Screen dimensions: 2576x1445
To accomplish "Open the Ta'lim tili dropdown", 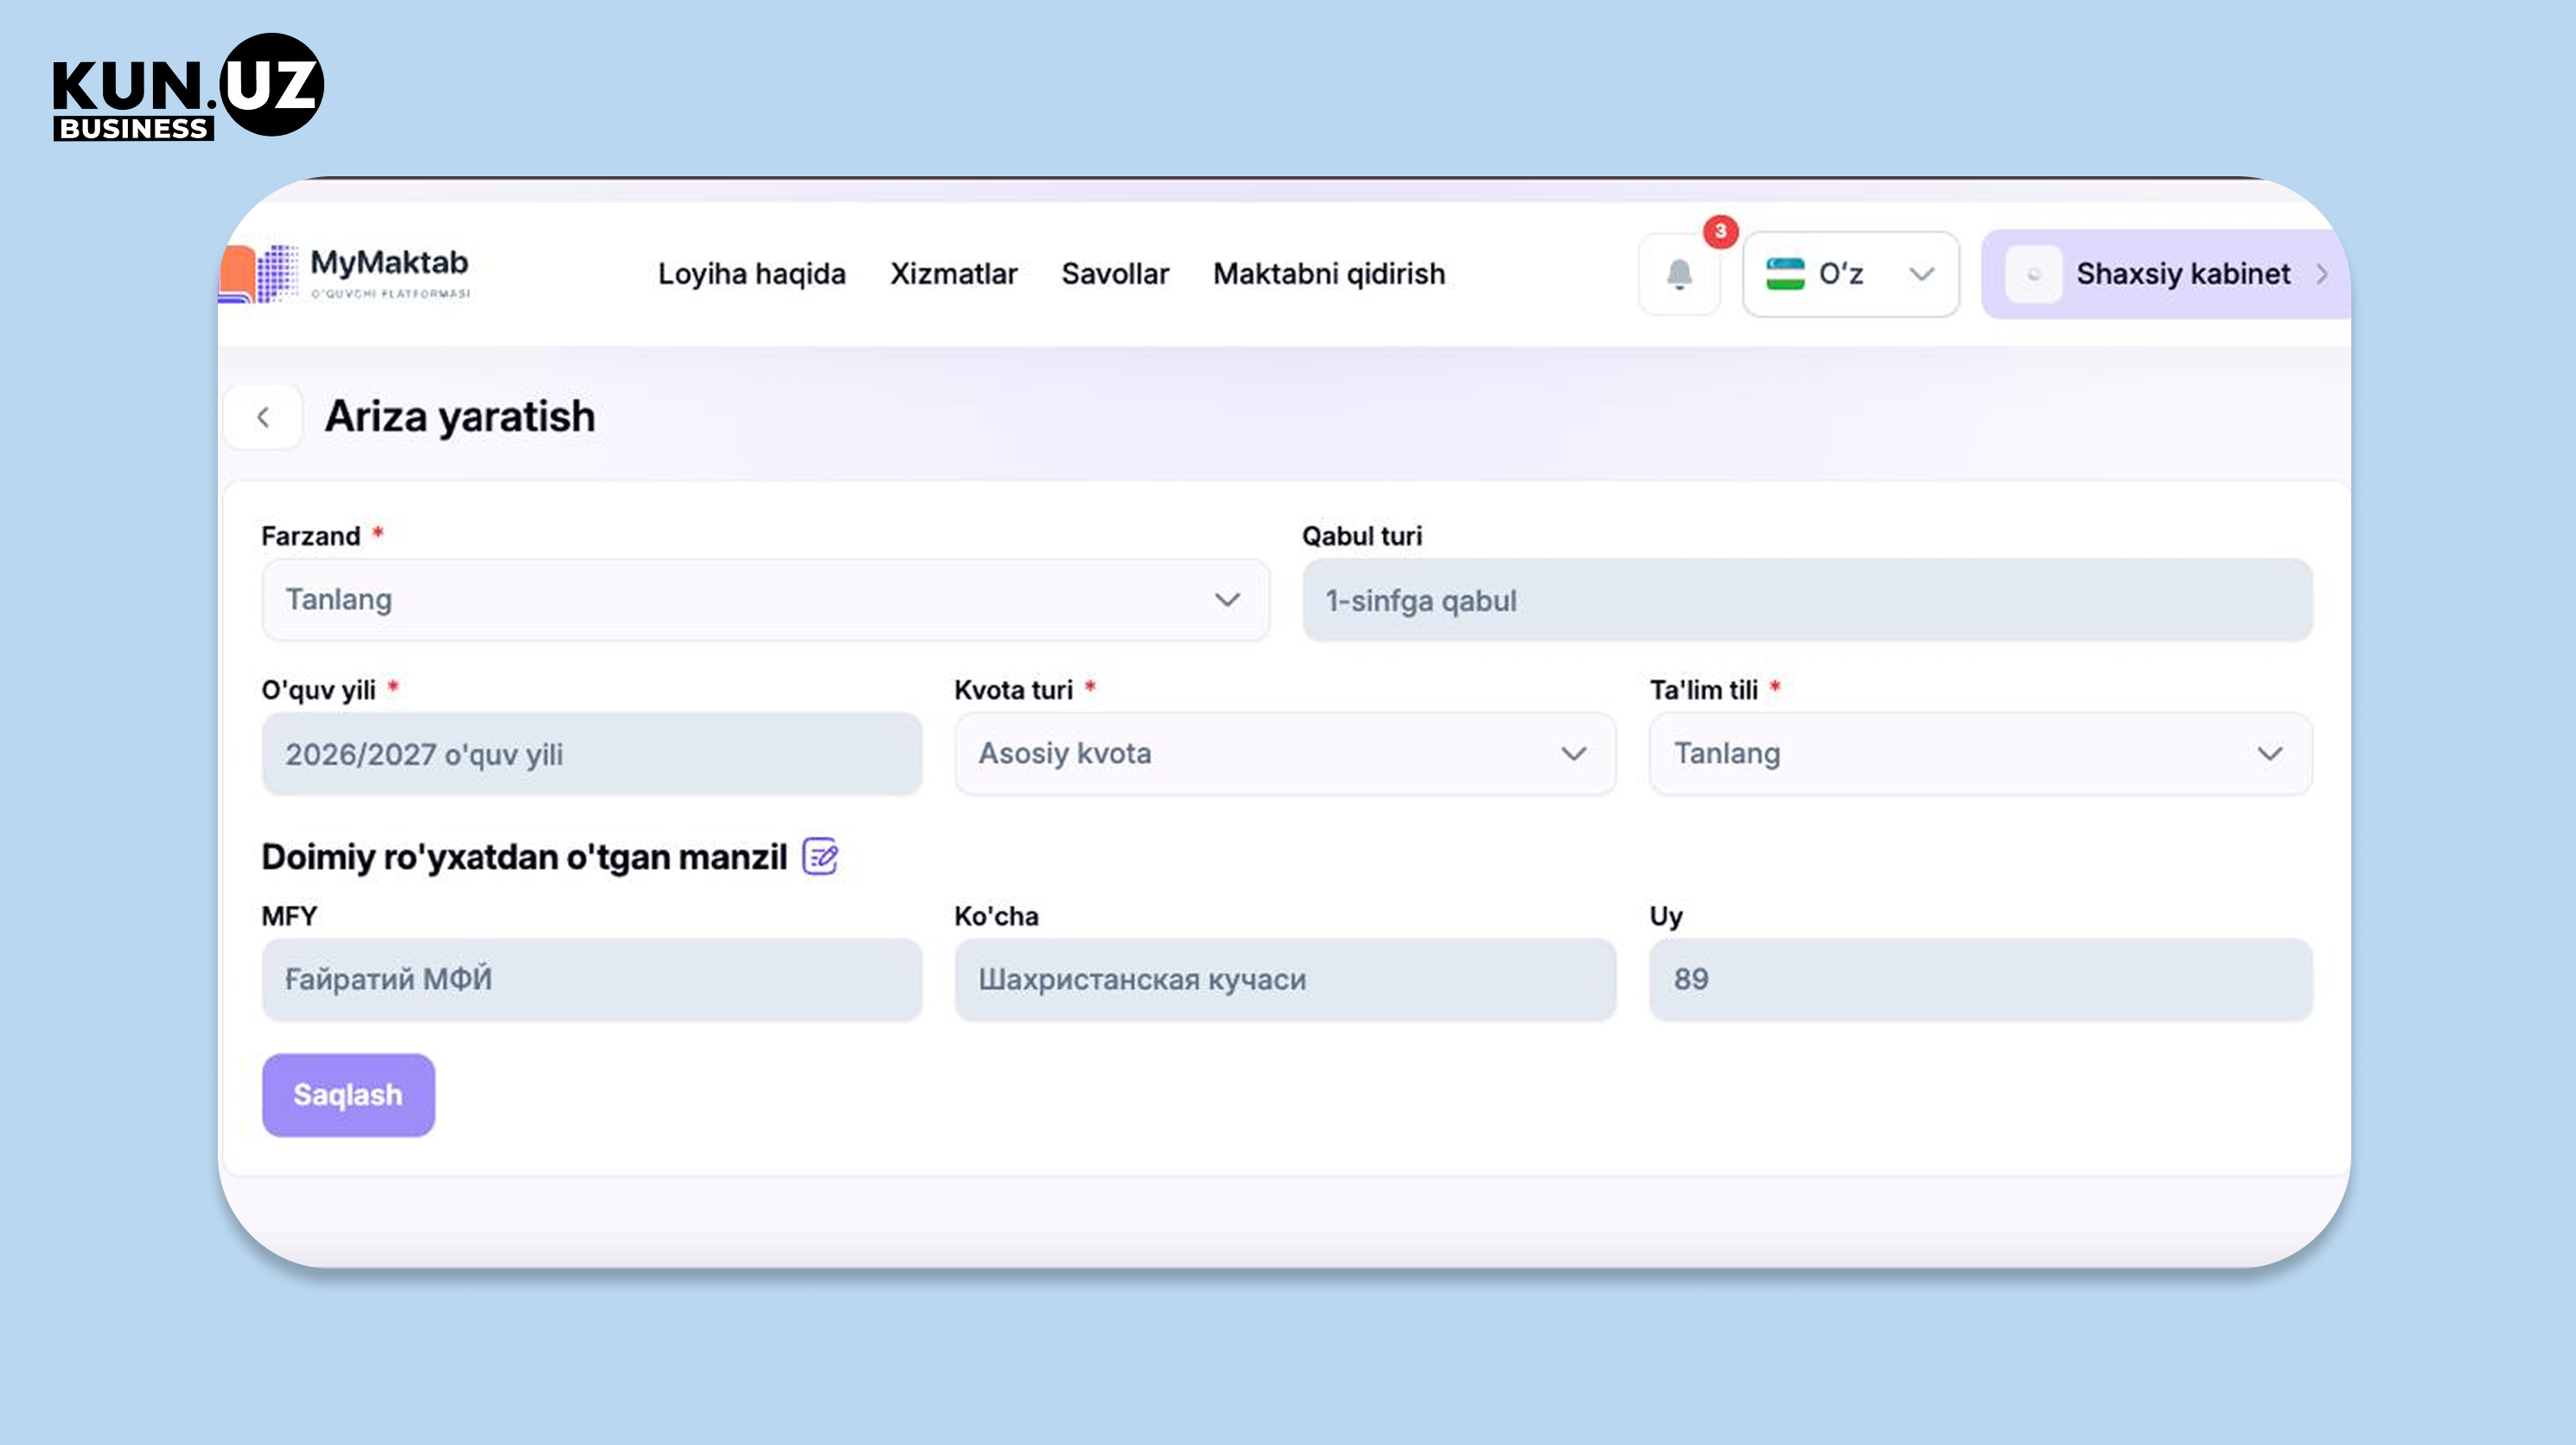I will pos(1980,754).
